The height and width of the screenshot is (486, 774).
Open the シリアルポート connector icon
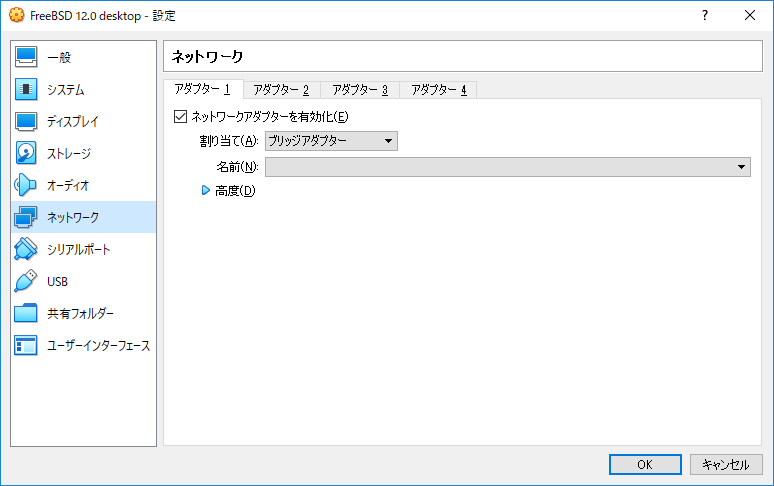point(26,249)
